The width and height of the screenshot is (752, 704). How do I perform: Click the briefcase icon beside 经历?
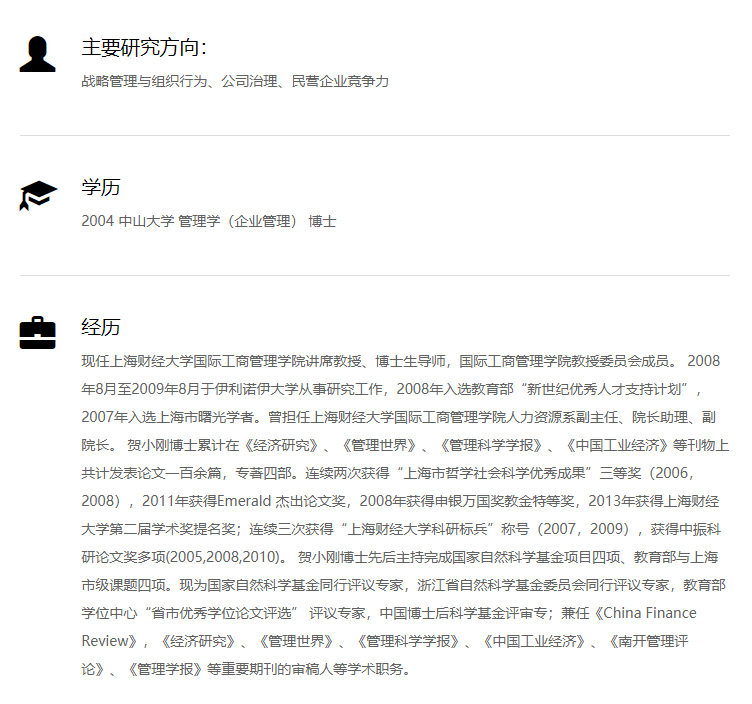(37, 333)
